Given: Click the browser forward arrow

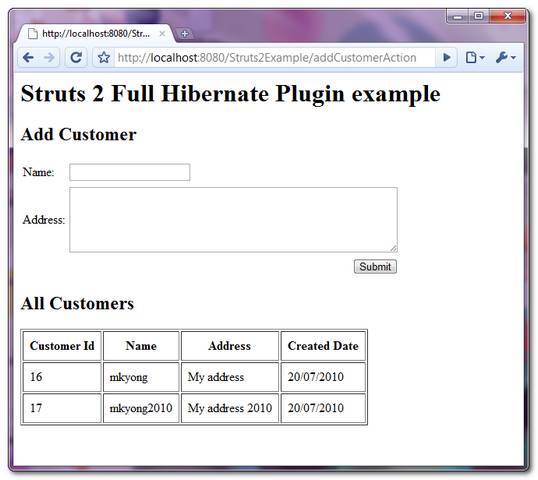Looking at the screenshot, I should point(49,57).
